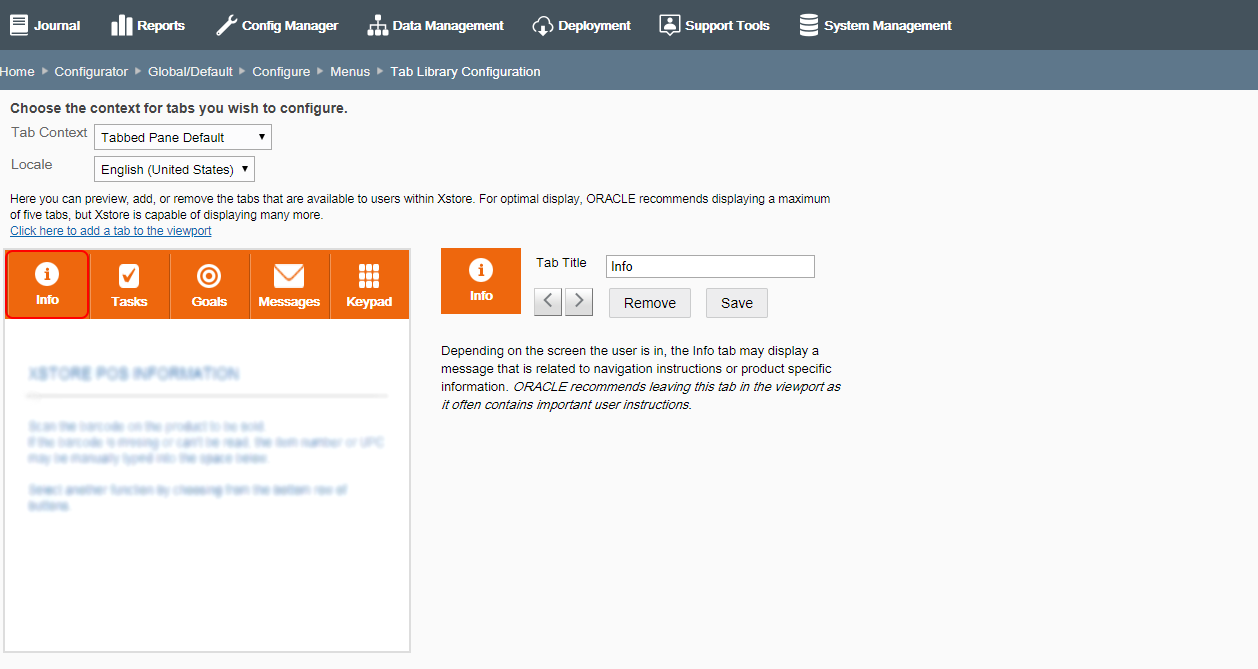Screen dimensions: 1258x669
Task: Click inside the Tab Title field
Action: 709,266
